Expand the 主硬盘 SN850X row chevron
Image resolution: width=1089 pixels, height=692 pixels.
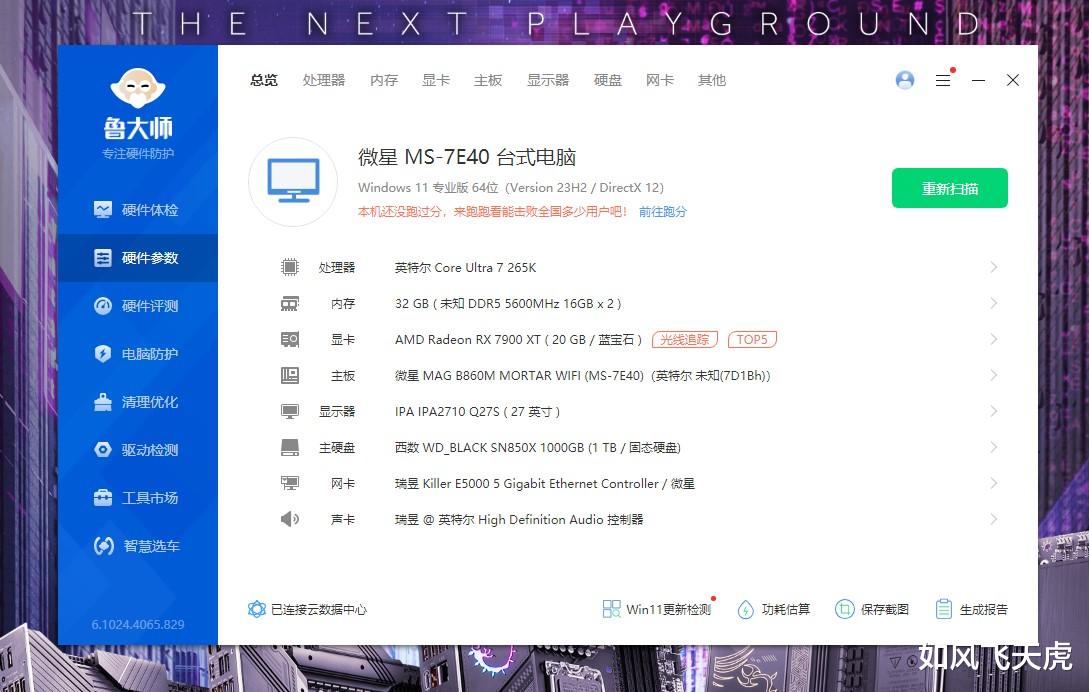993,447
